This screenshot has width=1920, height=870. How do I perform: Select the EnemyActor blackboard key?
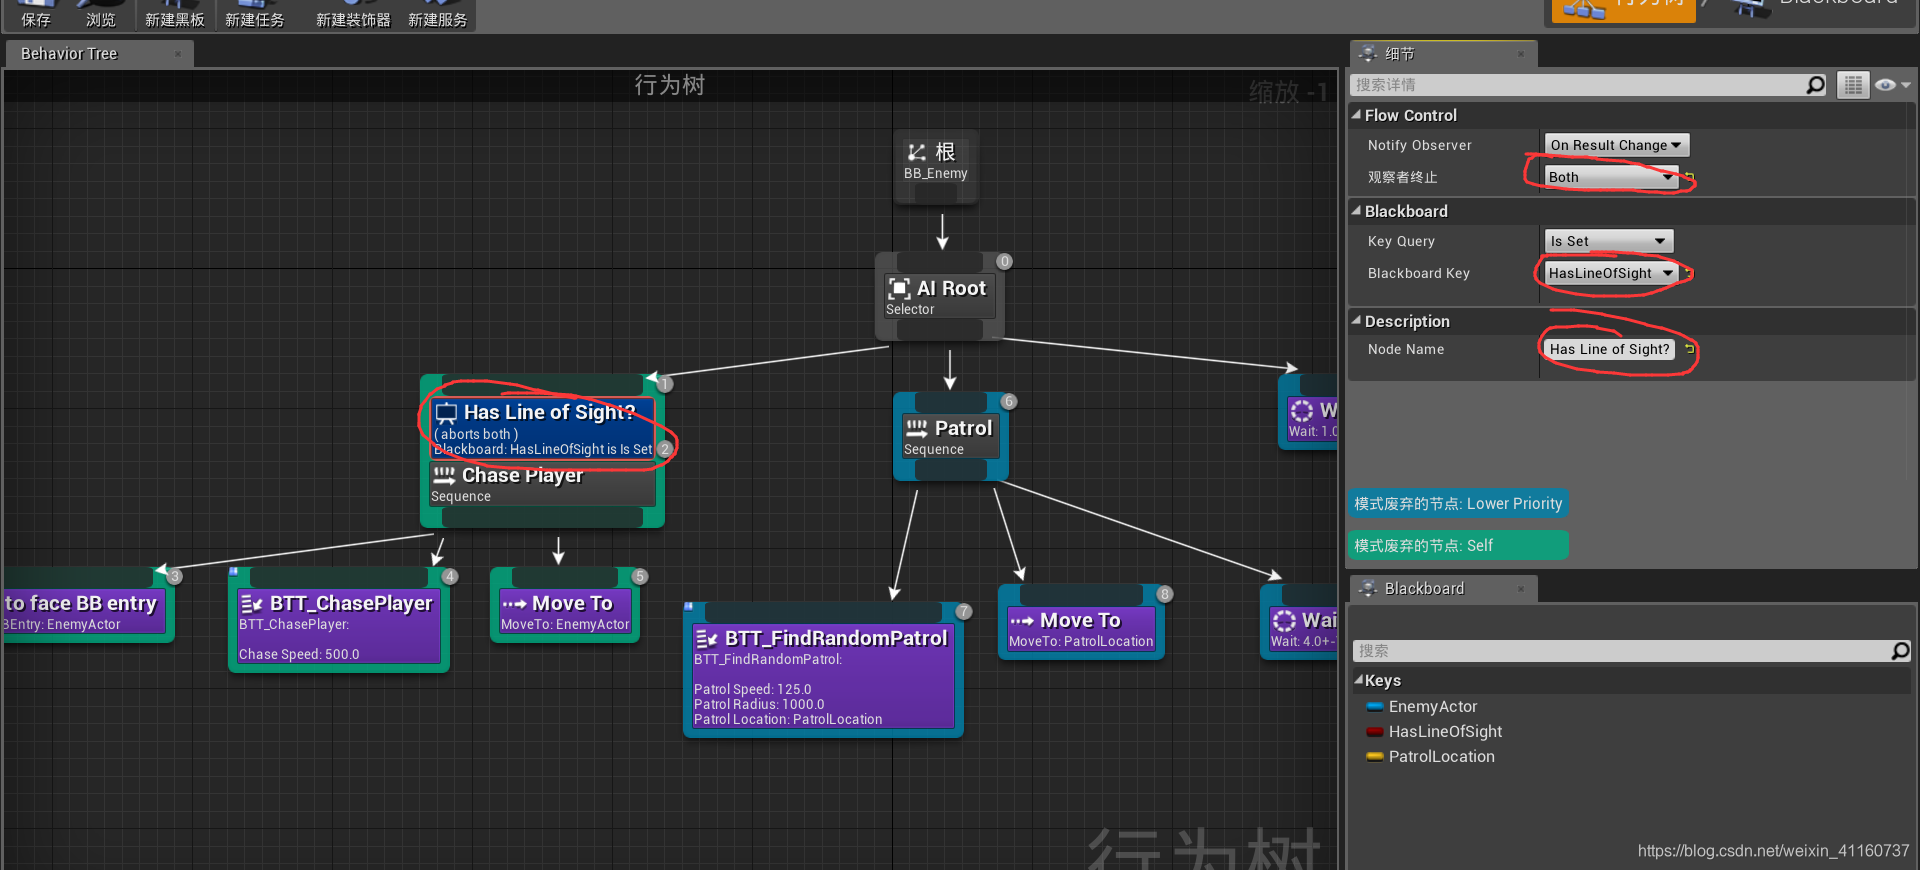click(x=1432, y=707)
